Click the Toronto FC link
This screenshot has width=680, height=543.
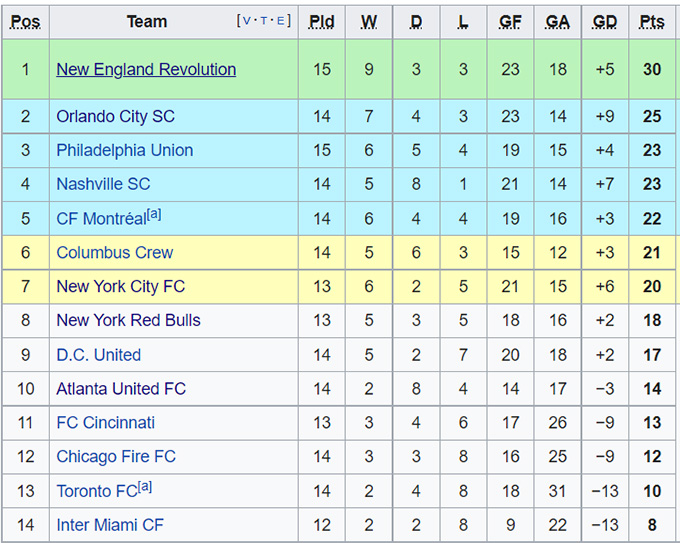click(x=96, y=491)
